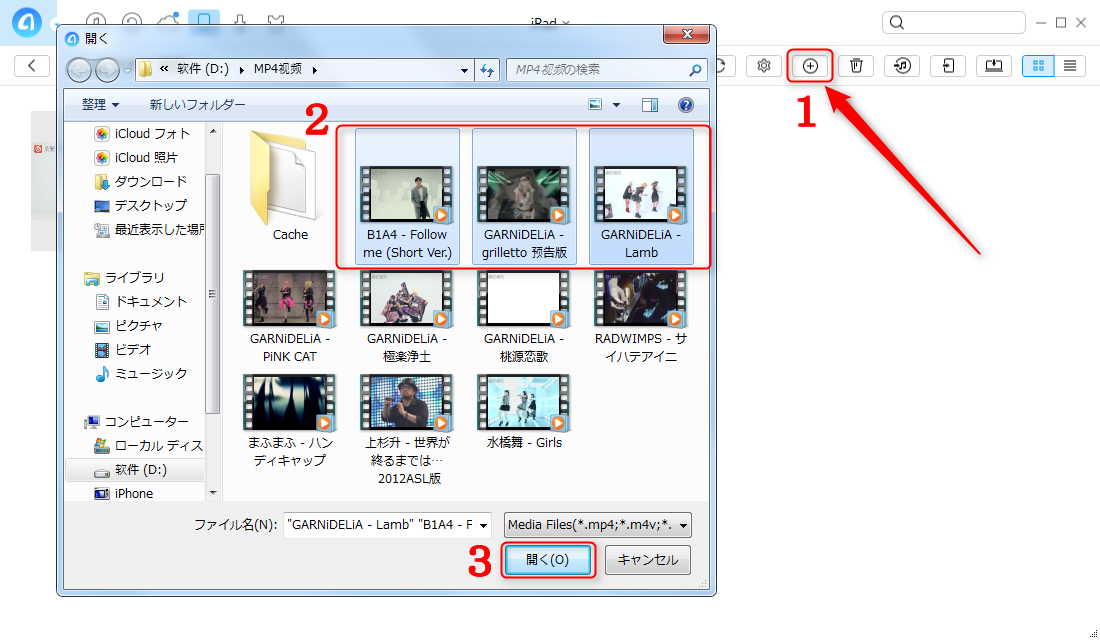Select ダウンロード in sidebar

[141, 181]
